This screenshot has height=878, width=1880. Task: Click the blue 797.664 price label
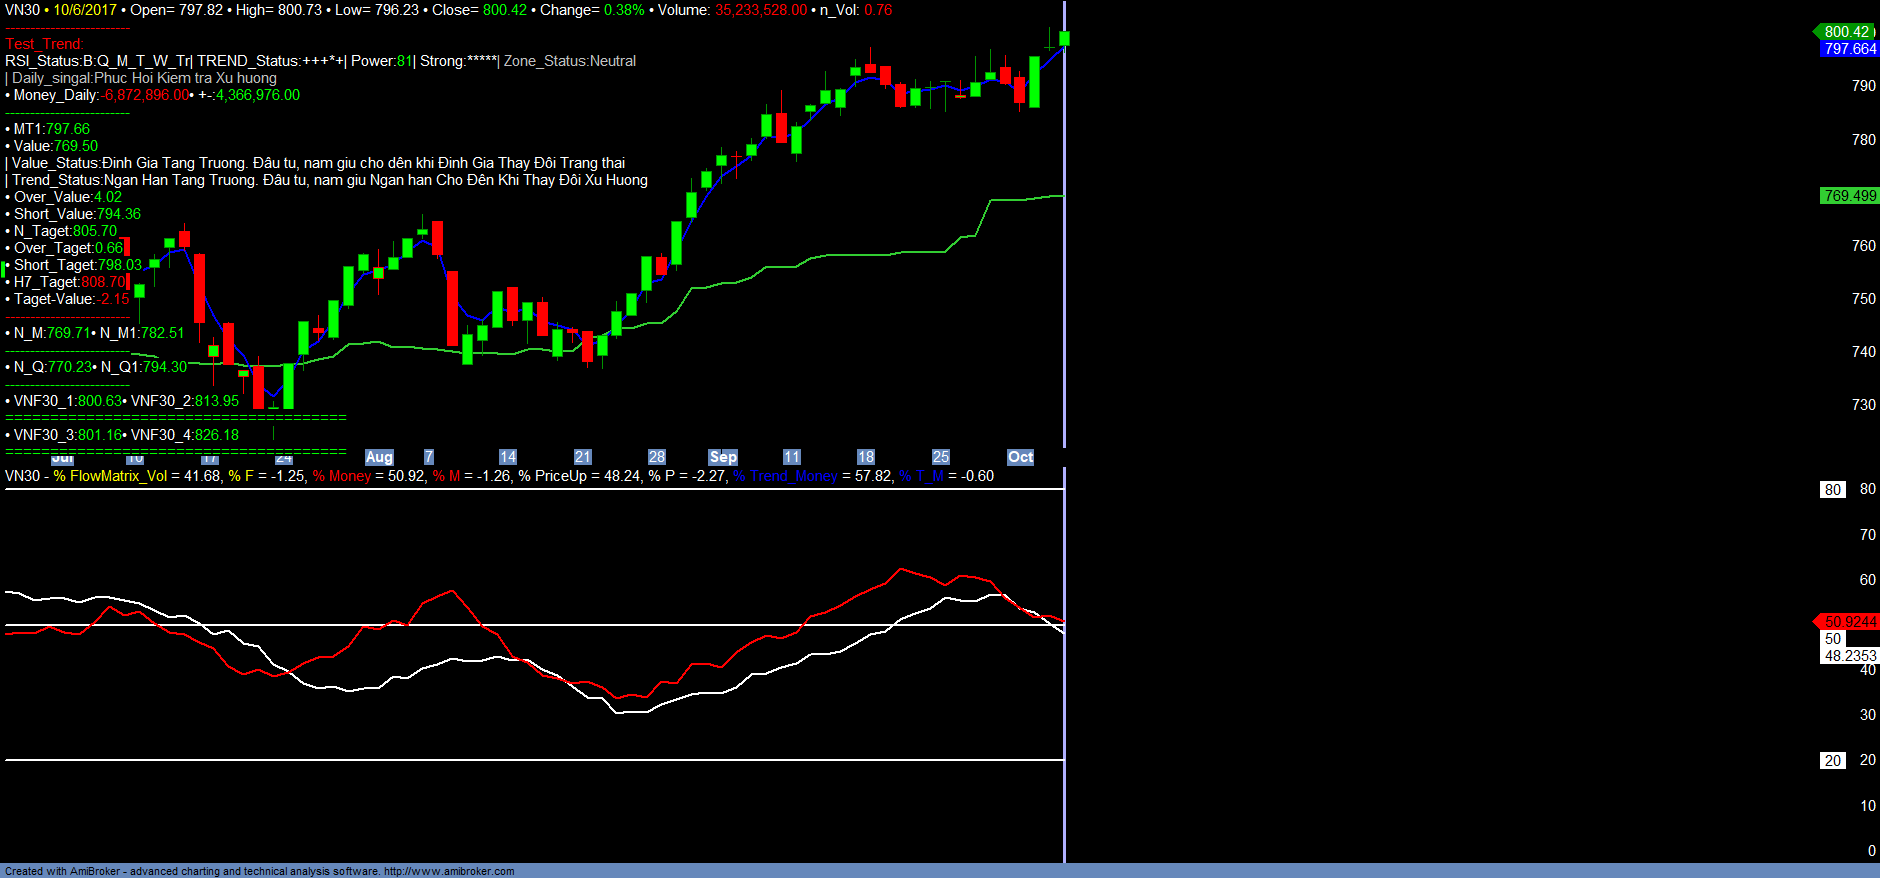pos(1849,49)
